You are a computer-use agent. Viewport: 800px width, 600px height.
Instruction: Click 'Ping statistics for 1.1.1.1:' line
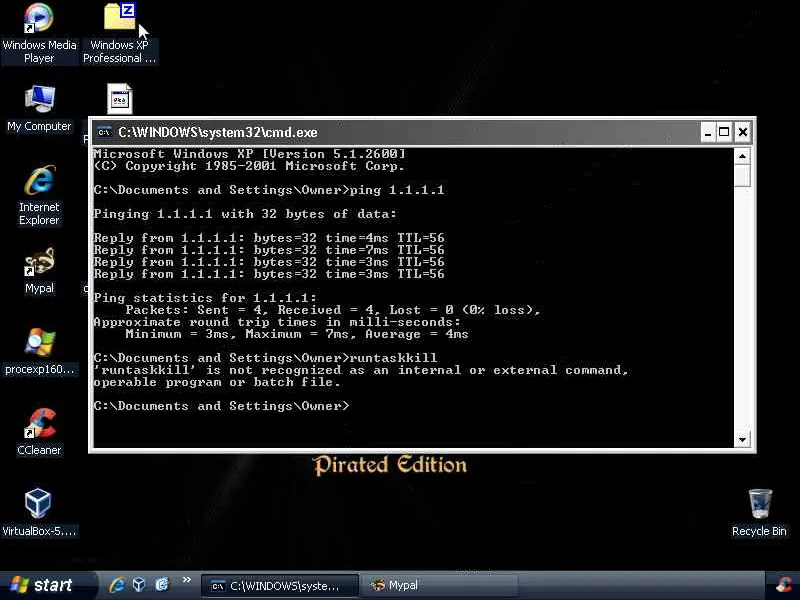coord(205,298)
